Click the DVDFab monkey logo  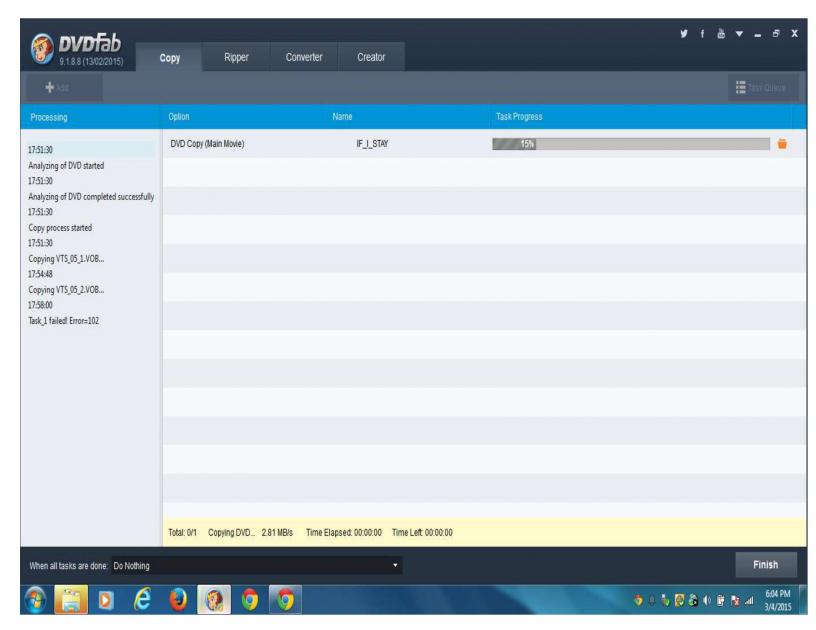click(42, 48)
